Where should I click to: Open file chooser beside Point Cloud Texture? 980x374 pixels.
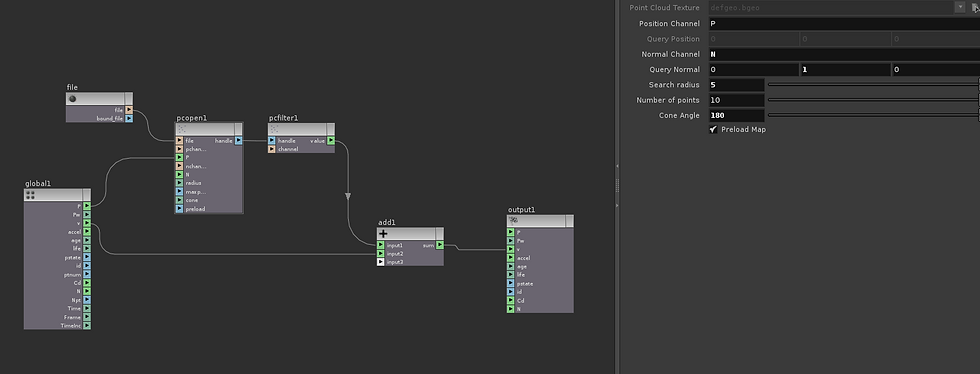[x=975, y=8]
